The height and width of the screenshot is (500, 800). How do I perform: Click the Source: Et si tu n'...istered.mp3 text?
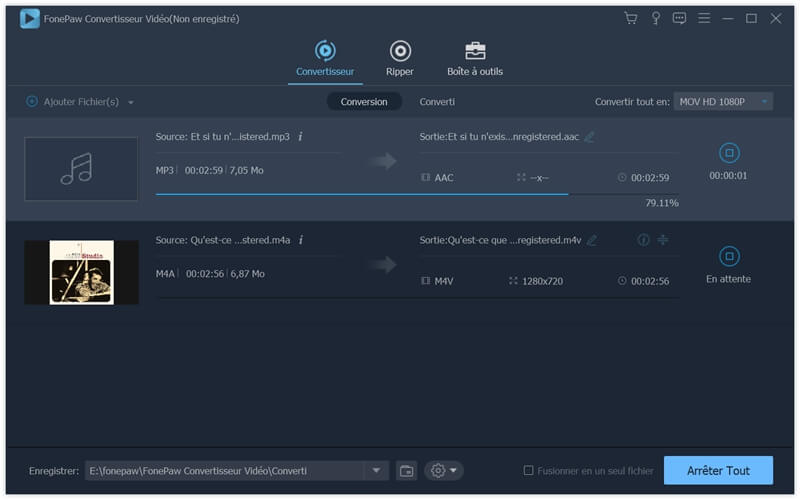coord(222,137)
